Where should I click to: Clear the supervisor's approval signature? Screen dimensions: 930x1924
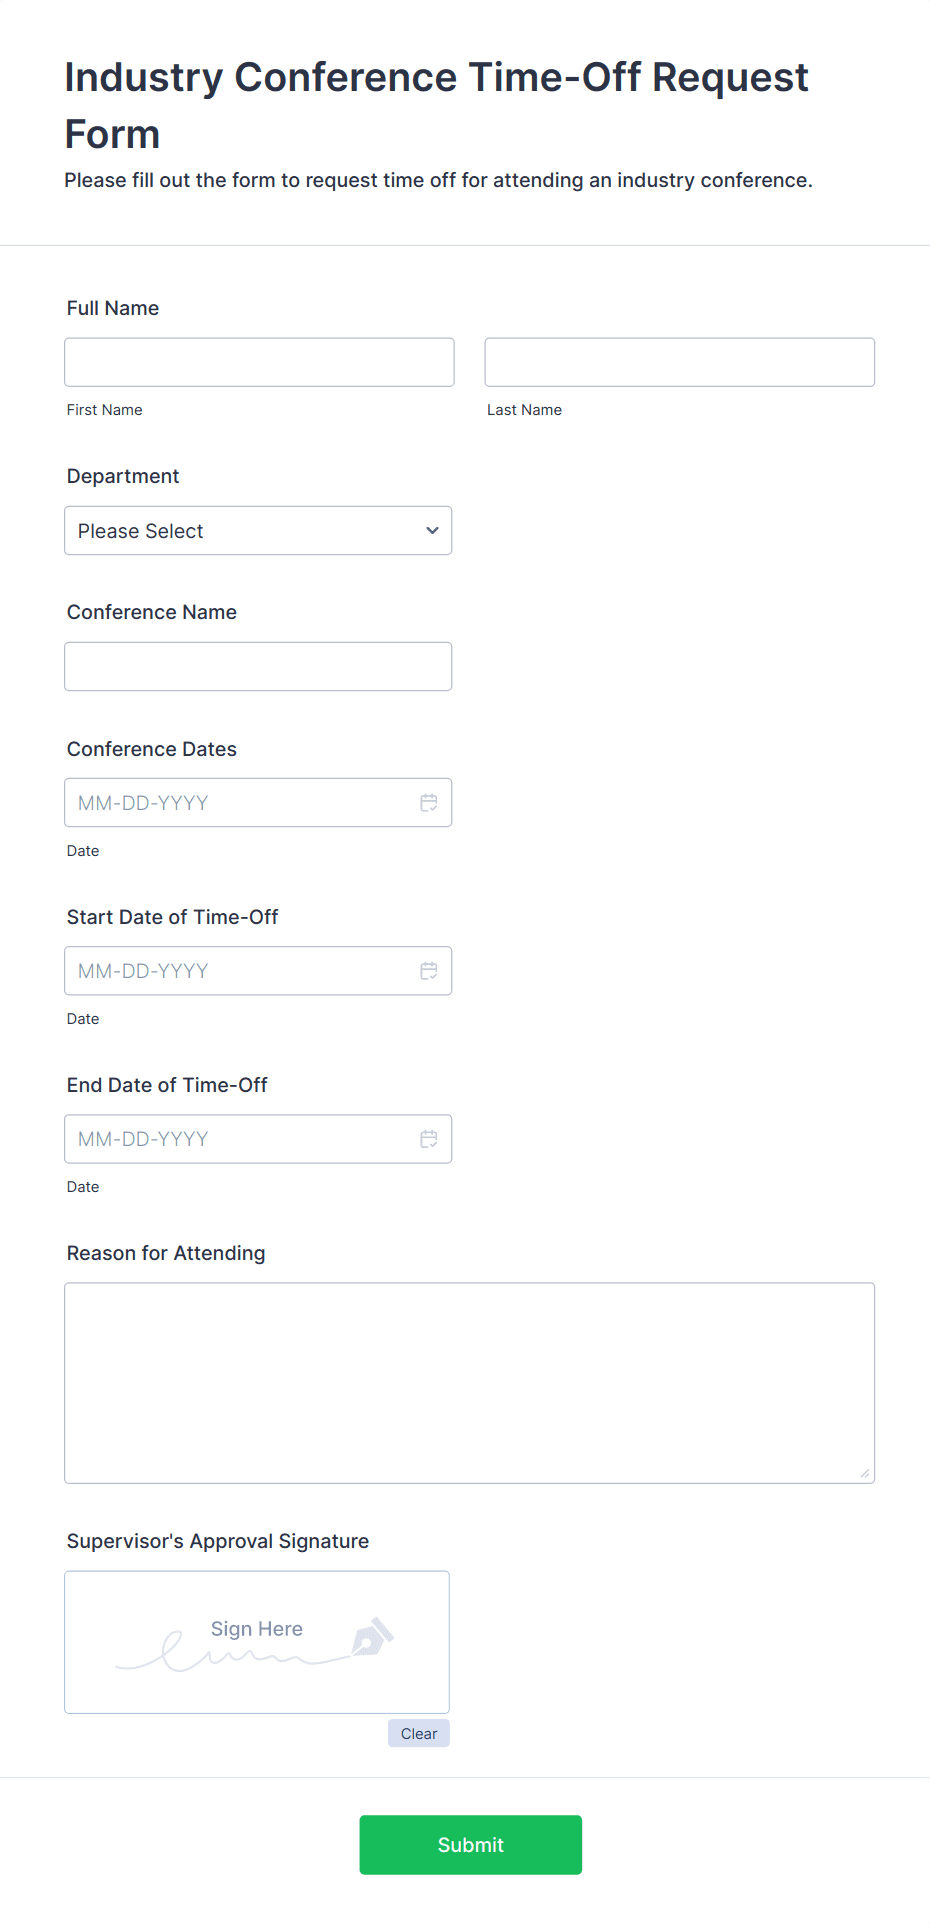[418, 1733]
